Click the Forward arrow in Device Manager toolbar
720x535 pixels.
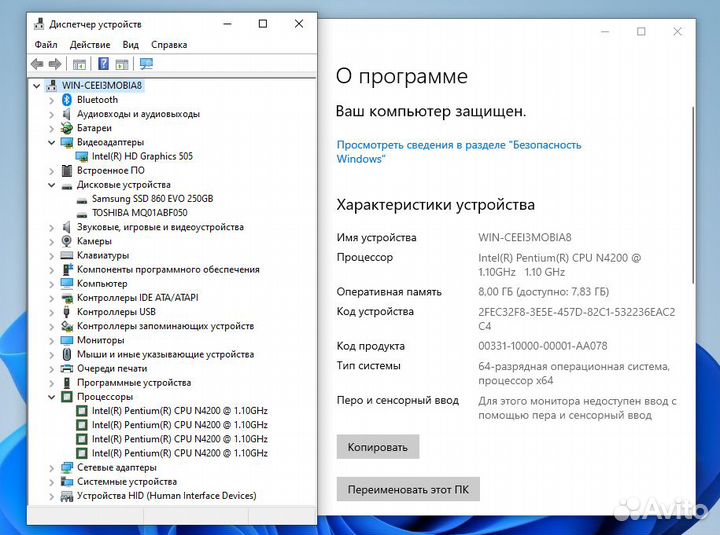tap(55, 64)
